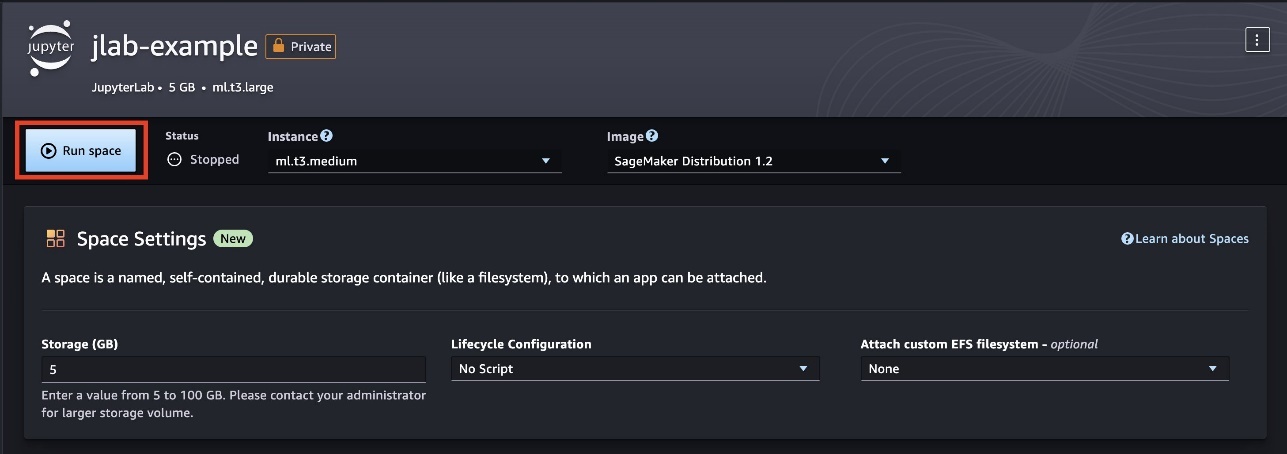Click the Image help question-mark icon
The image size is (1287, 454).
652,136
